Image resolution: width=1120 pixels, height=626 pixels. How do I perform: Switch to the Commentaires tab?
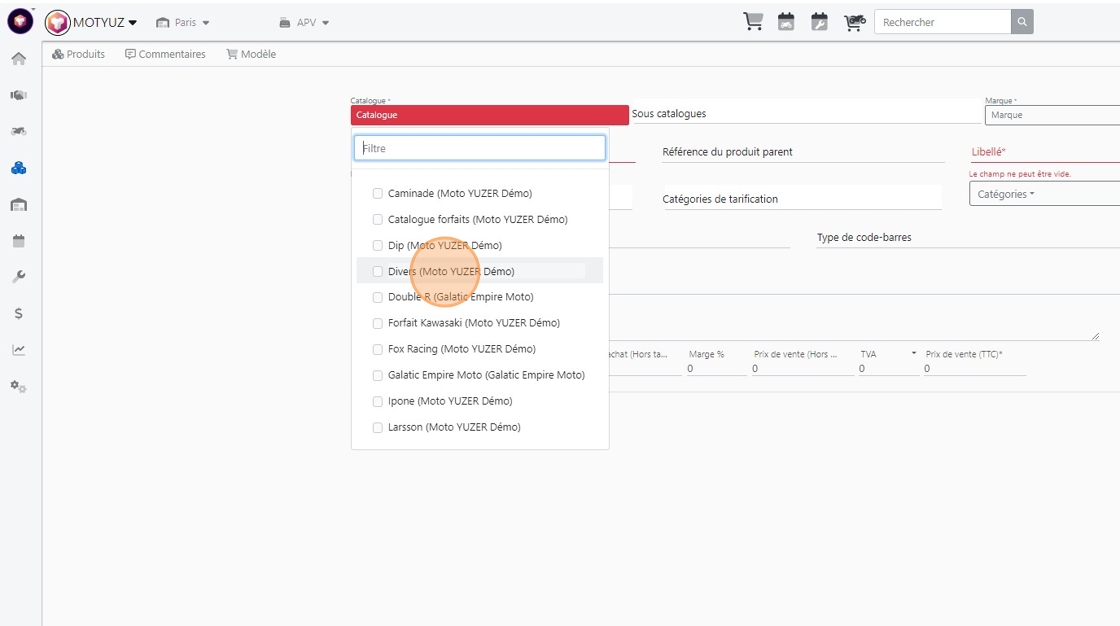click(165, 54)
